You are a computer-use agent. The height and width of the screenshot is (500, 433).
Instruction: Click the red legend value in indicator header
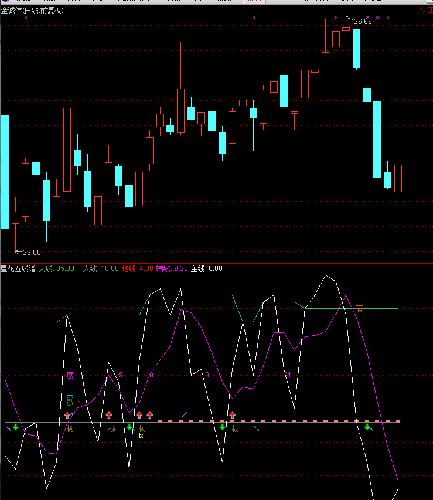137,268
